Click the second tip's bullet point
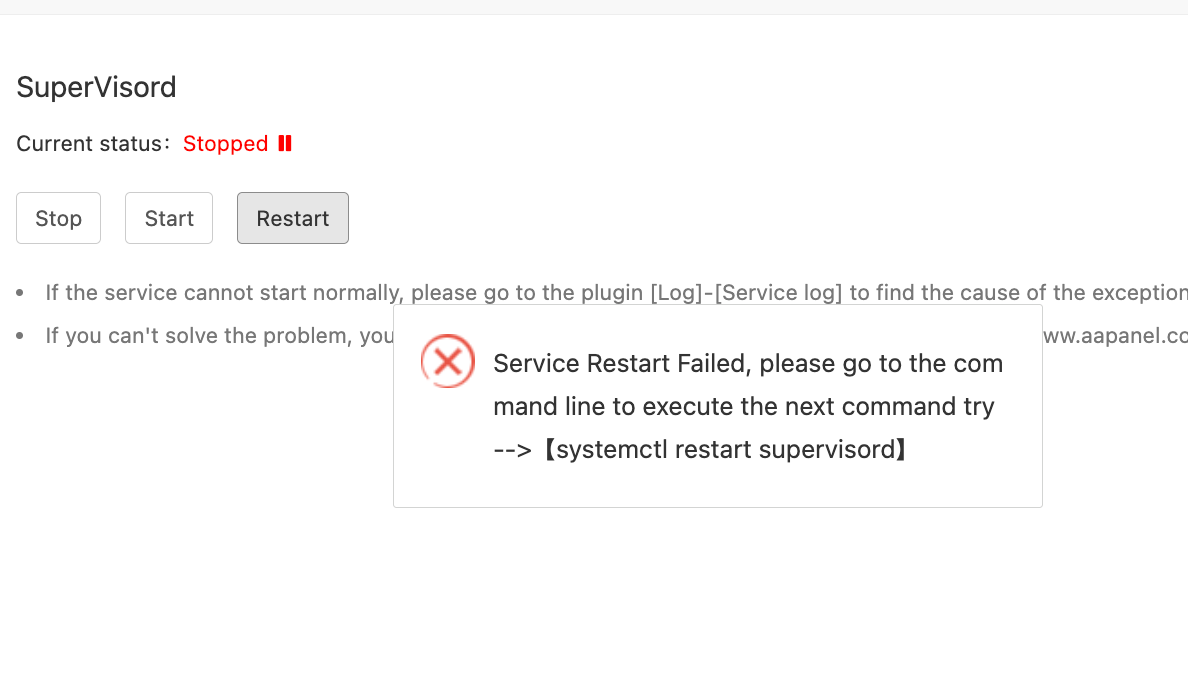Viewport: 1188px width, 688px height. pyautogui.click(x=20, y=336)
